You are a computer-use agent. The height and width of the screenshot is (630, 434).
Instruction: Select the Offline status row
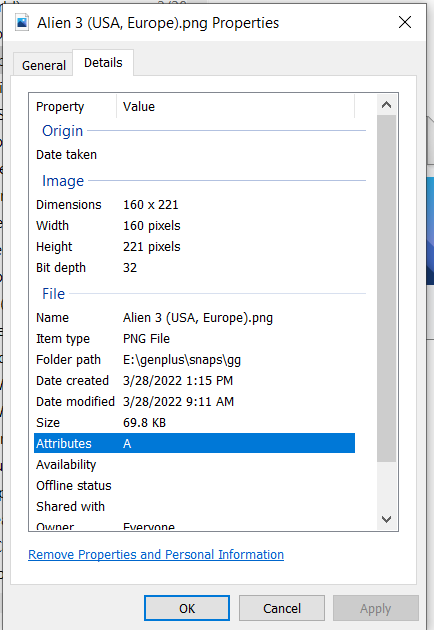tap(194, 485)
